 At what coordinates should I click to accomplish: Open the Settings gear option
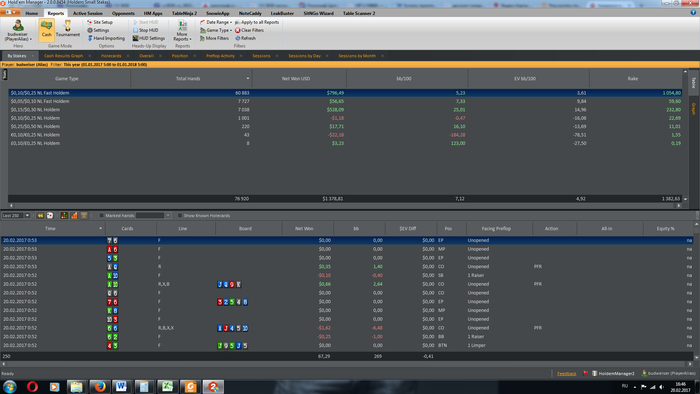point(98,30)
